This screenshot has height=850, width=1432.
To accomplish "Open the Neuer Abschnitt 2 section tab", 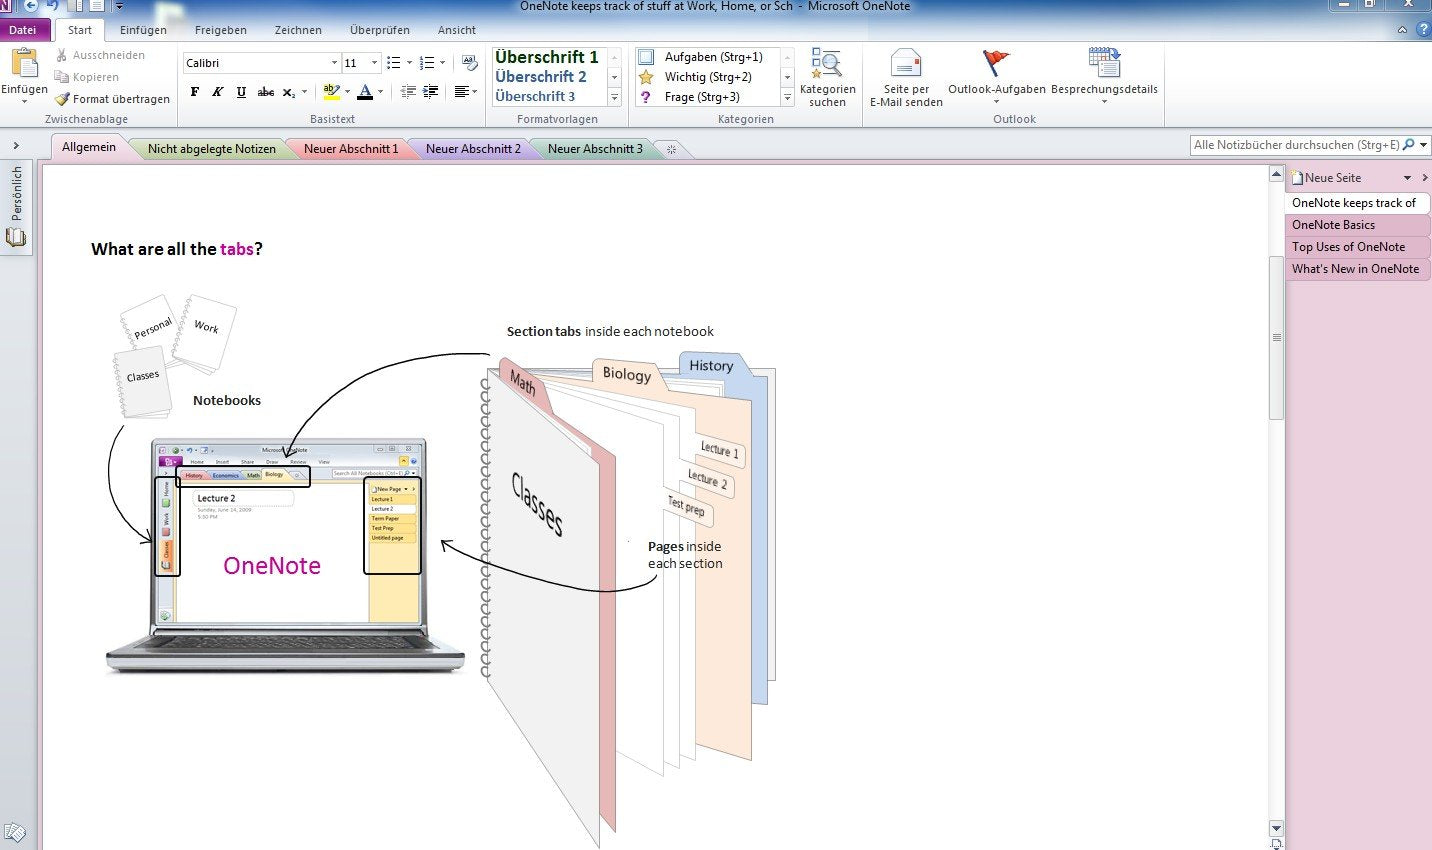I will pos(473,149).
